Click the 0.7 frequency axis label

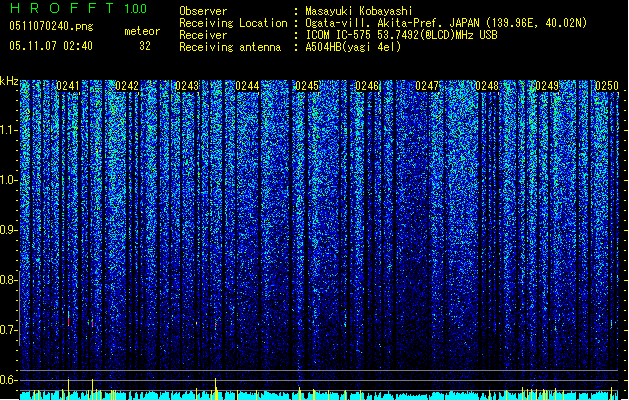(9, 330)
